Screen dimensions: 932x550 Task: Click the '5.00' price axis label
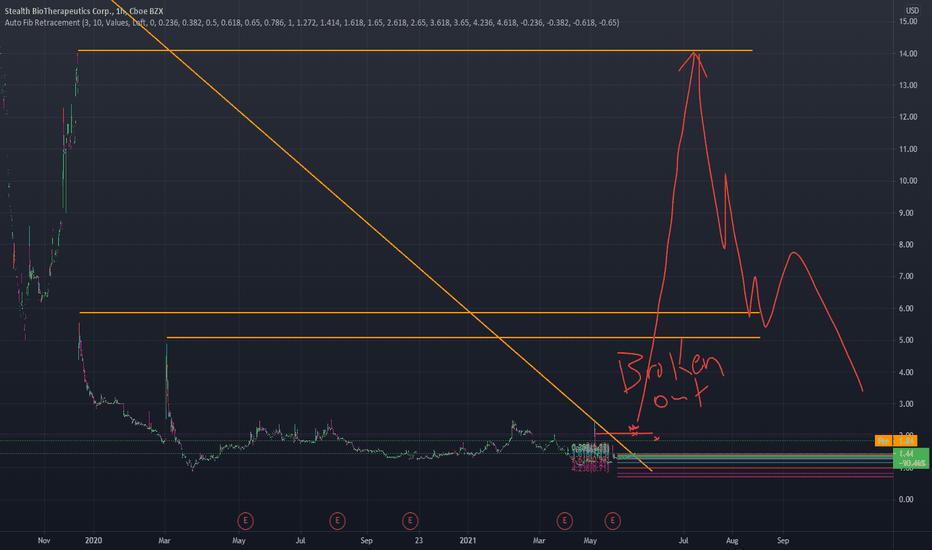pos(908,340)
